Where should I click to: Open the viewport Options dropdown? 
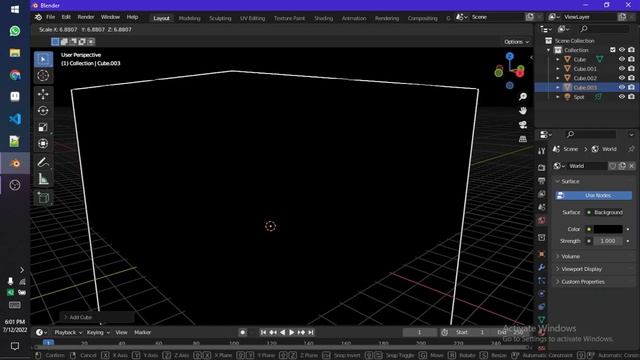(x=516, y=42)
